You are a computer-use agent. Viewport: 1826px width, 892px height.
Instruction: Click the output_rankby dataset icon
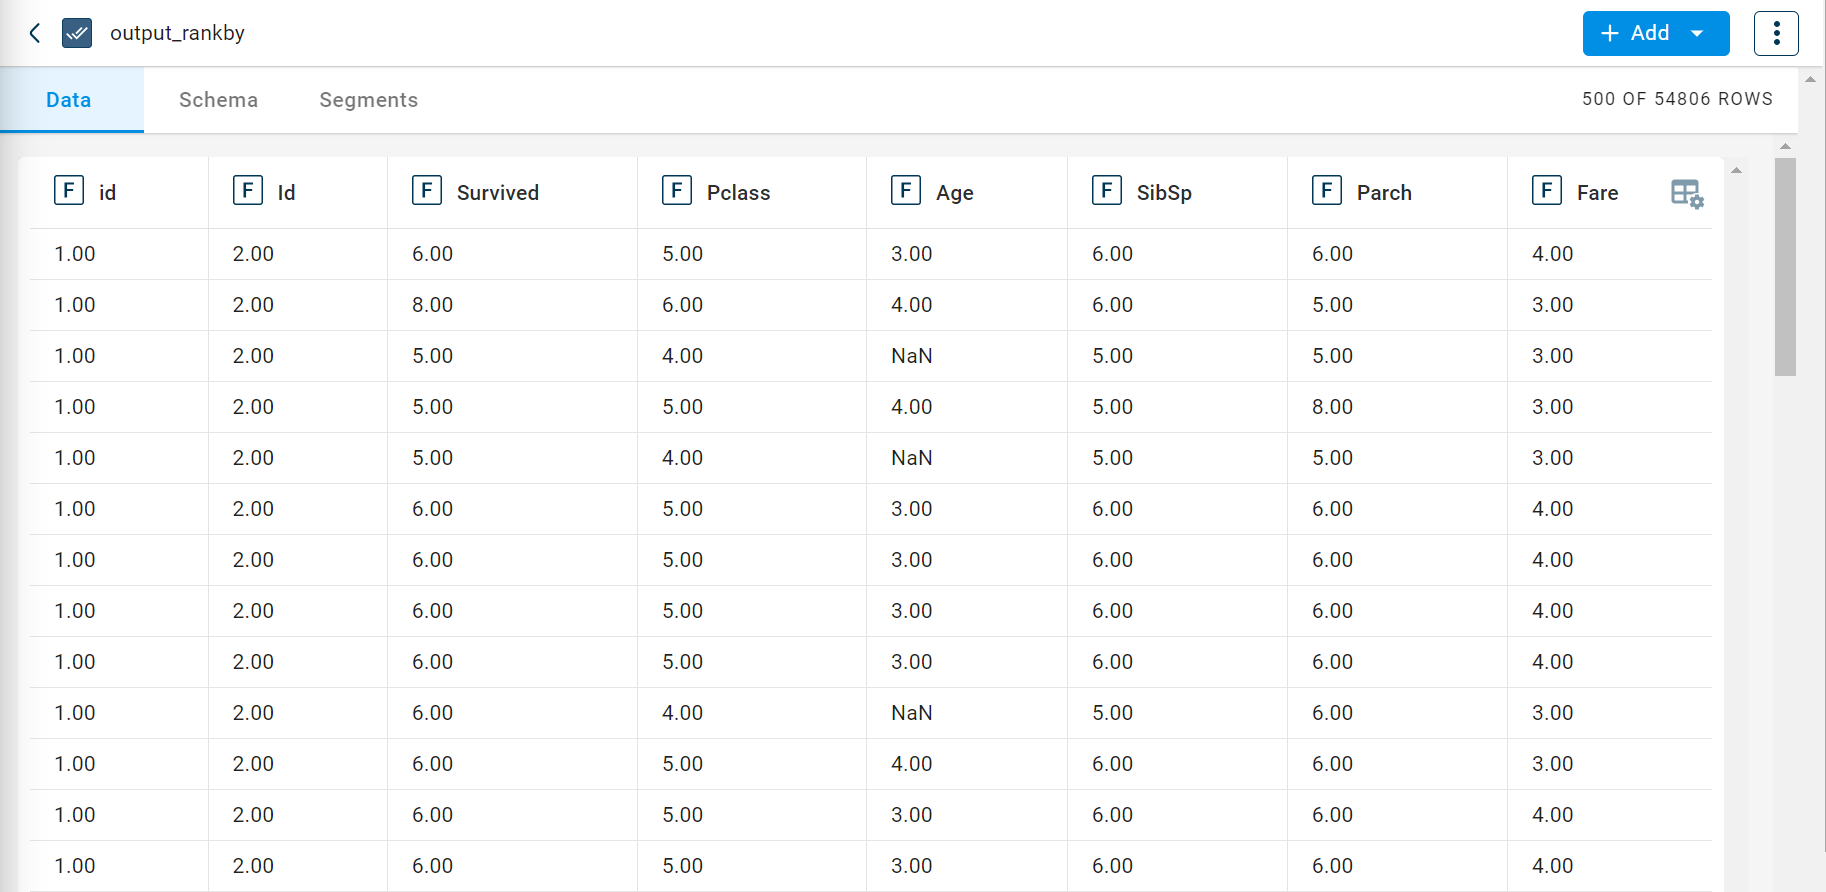[x=77, y=33]
